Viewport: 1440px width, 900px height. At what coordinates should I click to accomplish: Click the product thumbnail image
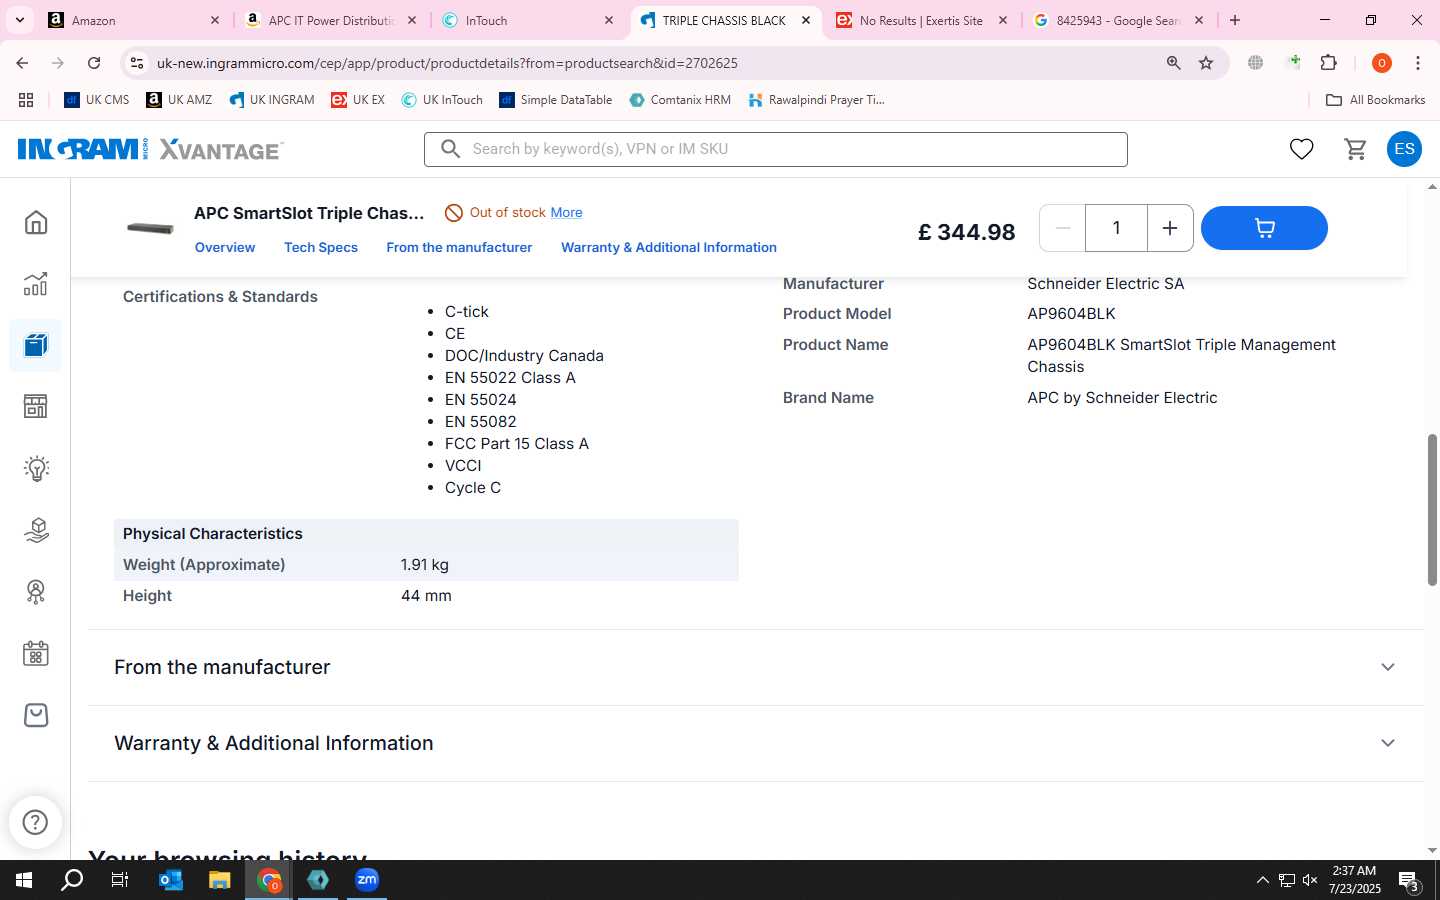point(150,228)
